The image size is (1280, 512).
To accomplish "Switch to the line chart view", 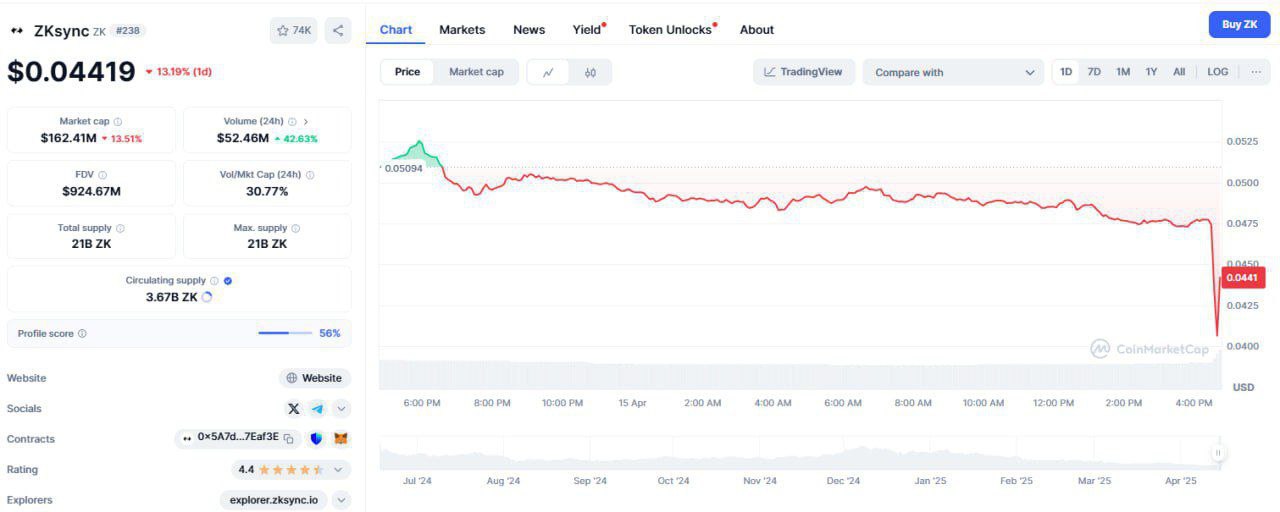I will click(x=548, y=72).
